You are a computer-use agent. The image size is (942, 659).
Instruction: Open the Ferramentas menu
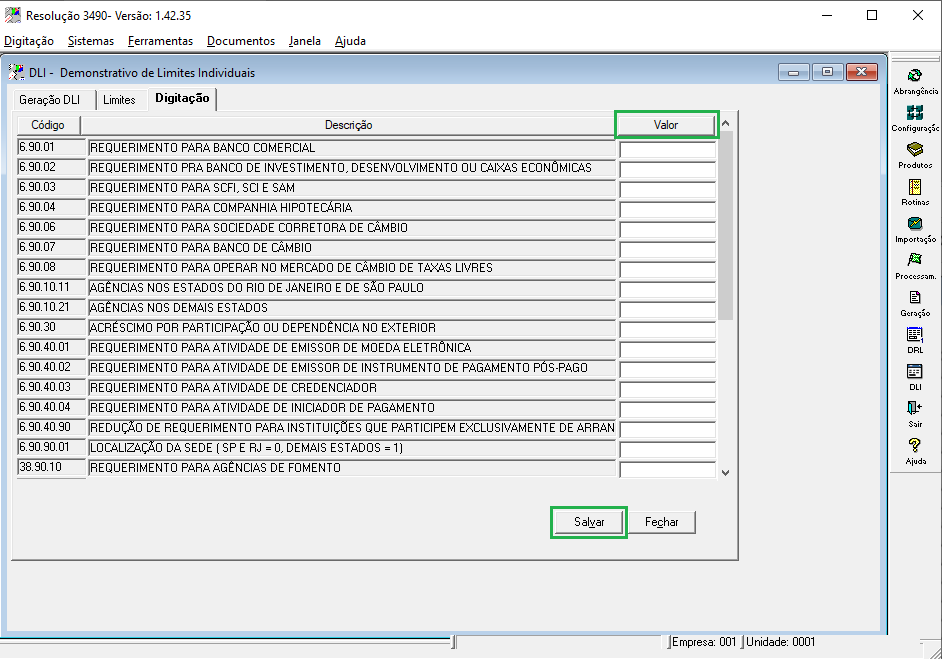(x=160, y=41)
